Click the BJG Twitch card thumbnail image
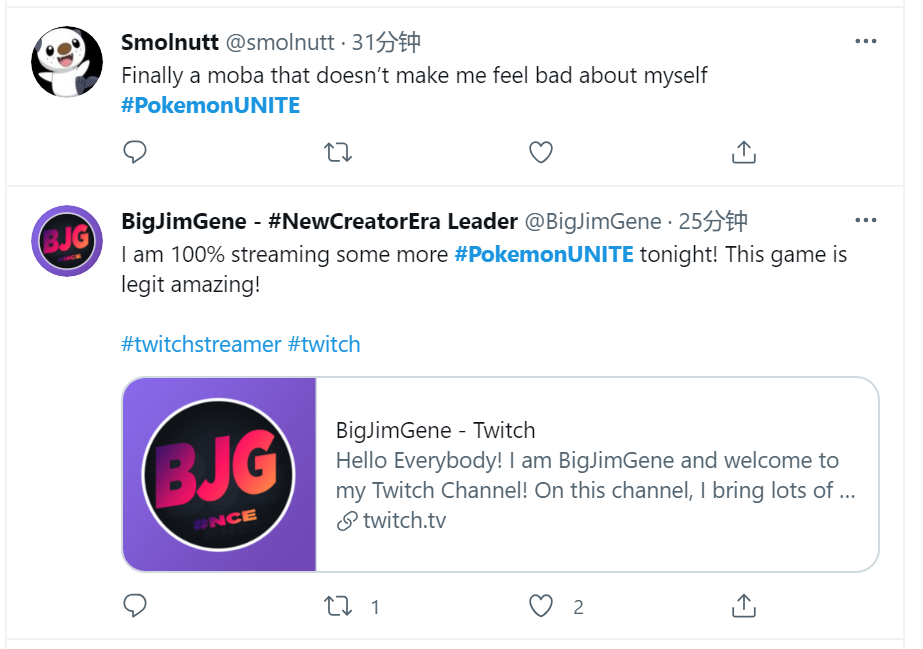923x649 pixels. coord(220,474)
